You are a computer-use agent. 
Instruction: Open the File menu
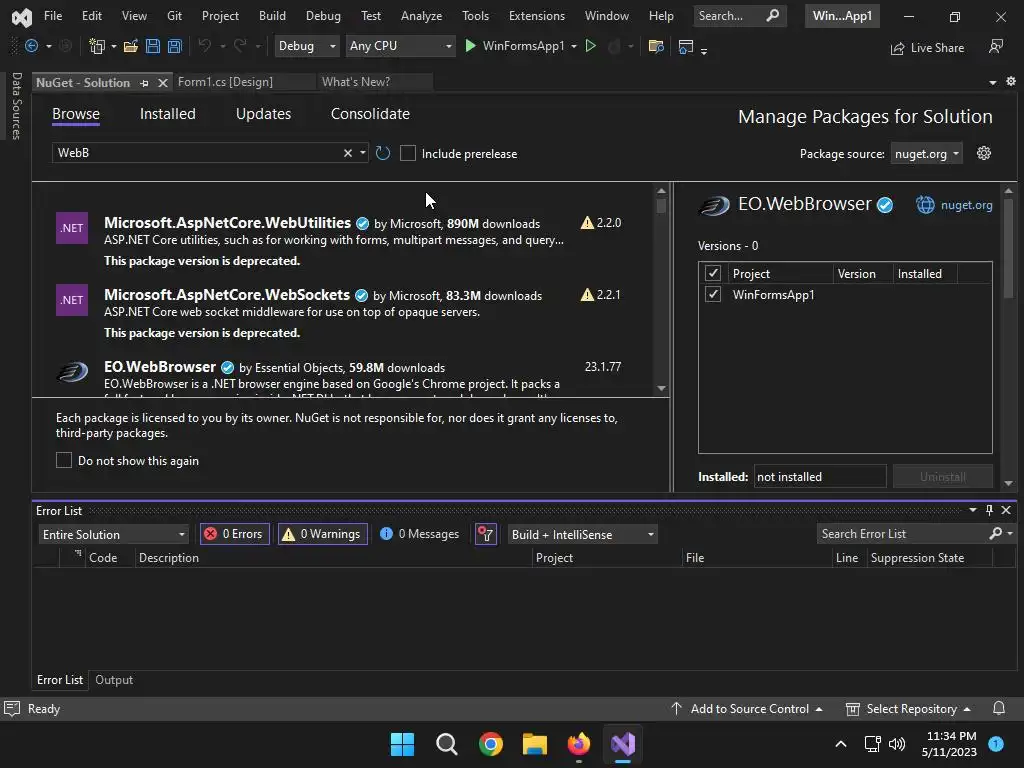click(x=53, y=16)
